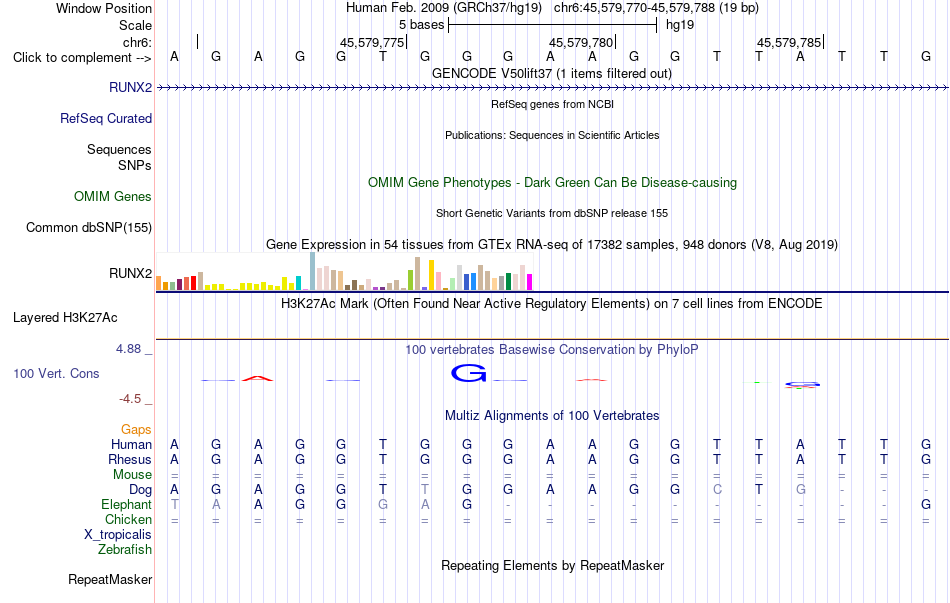
Task: Click the H3K27Ac Mark ENCODE track title
Action: click(x=552, y=303)
